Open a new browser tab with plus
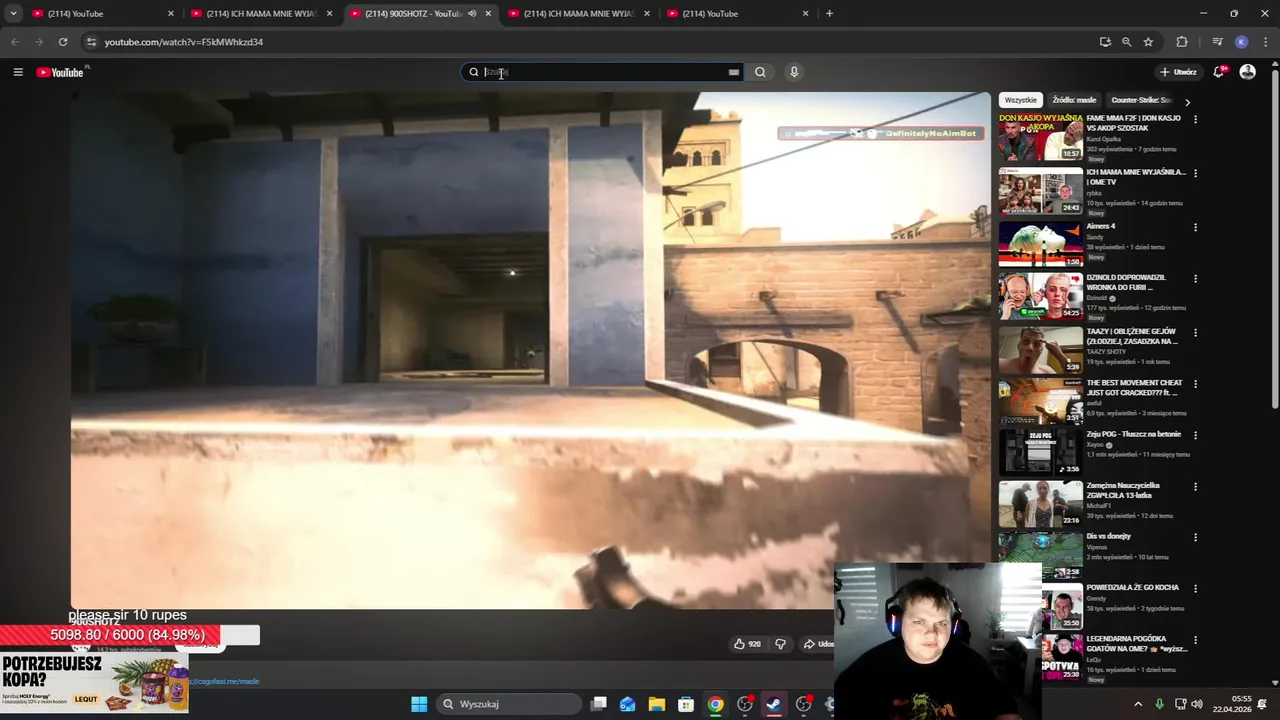Viewport: 1280px width, 720px height. coord(829,14)
